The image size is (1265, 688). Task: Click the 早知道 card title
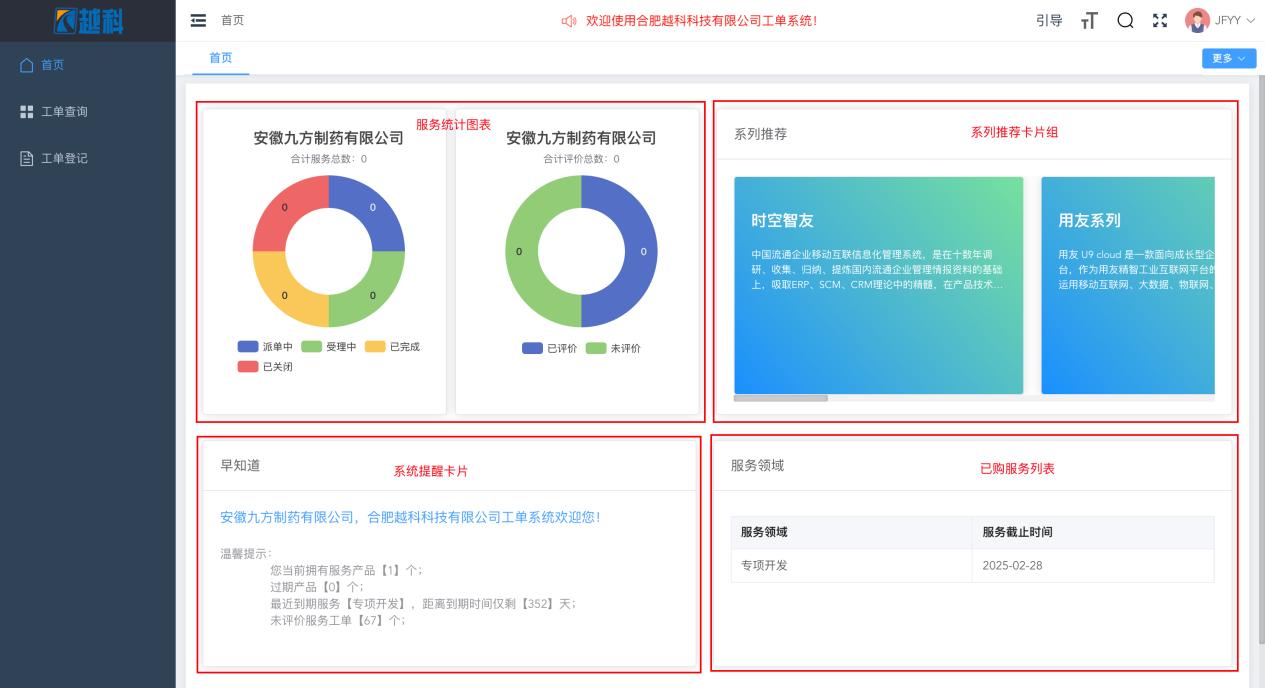point(240,465)
